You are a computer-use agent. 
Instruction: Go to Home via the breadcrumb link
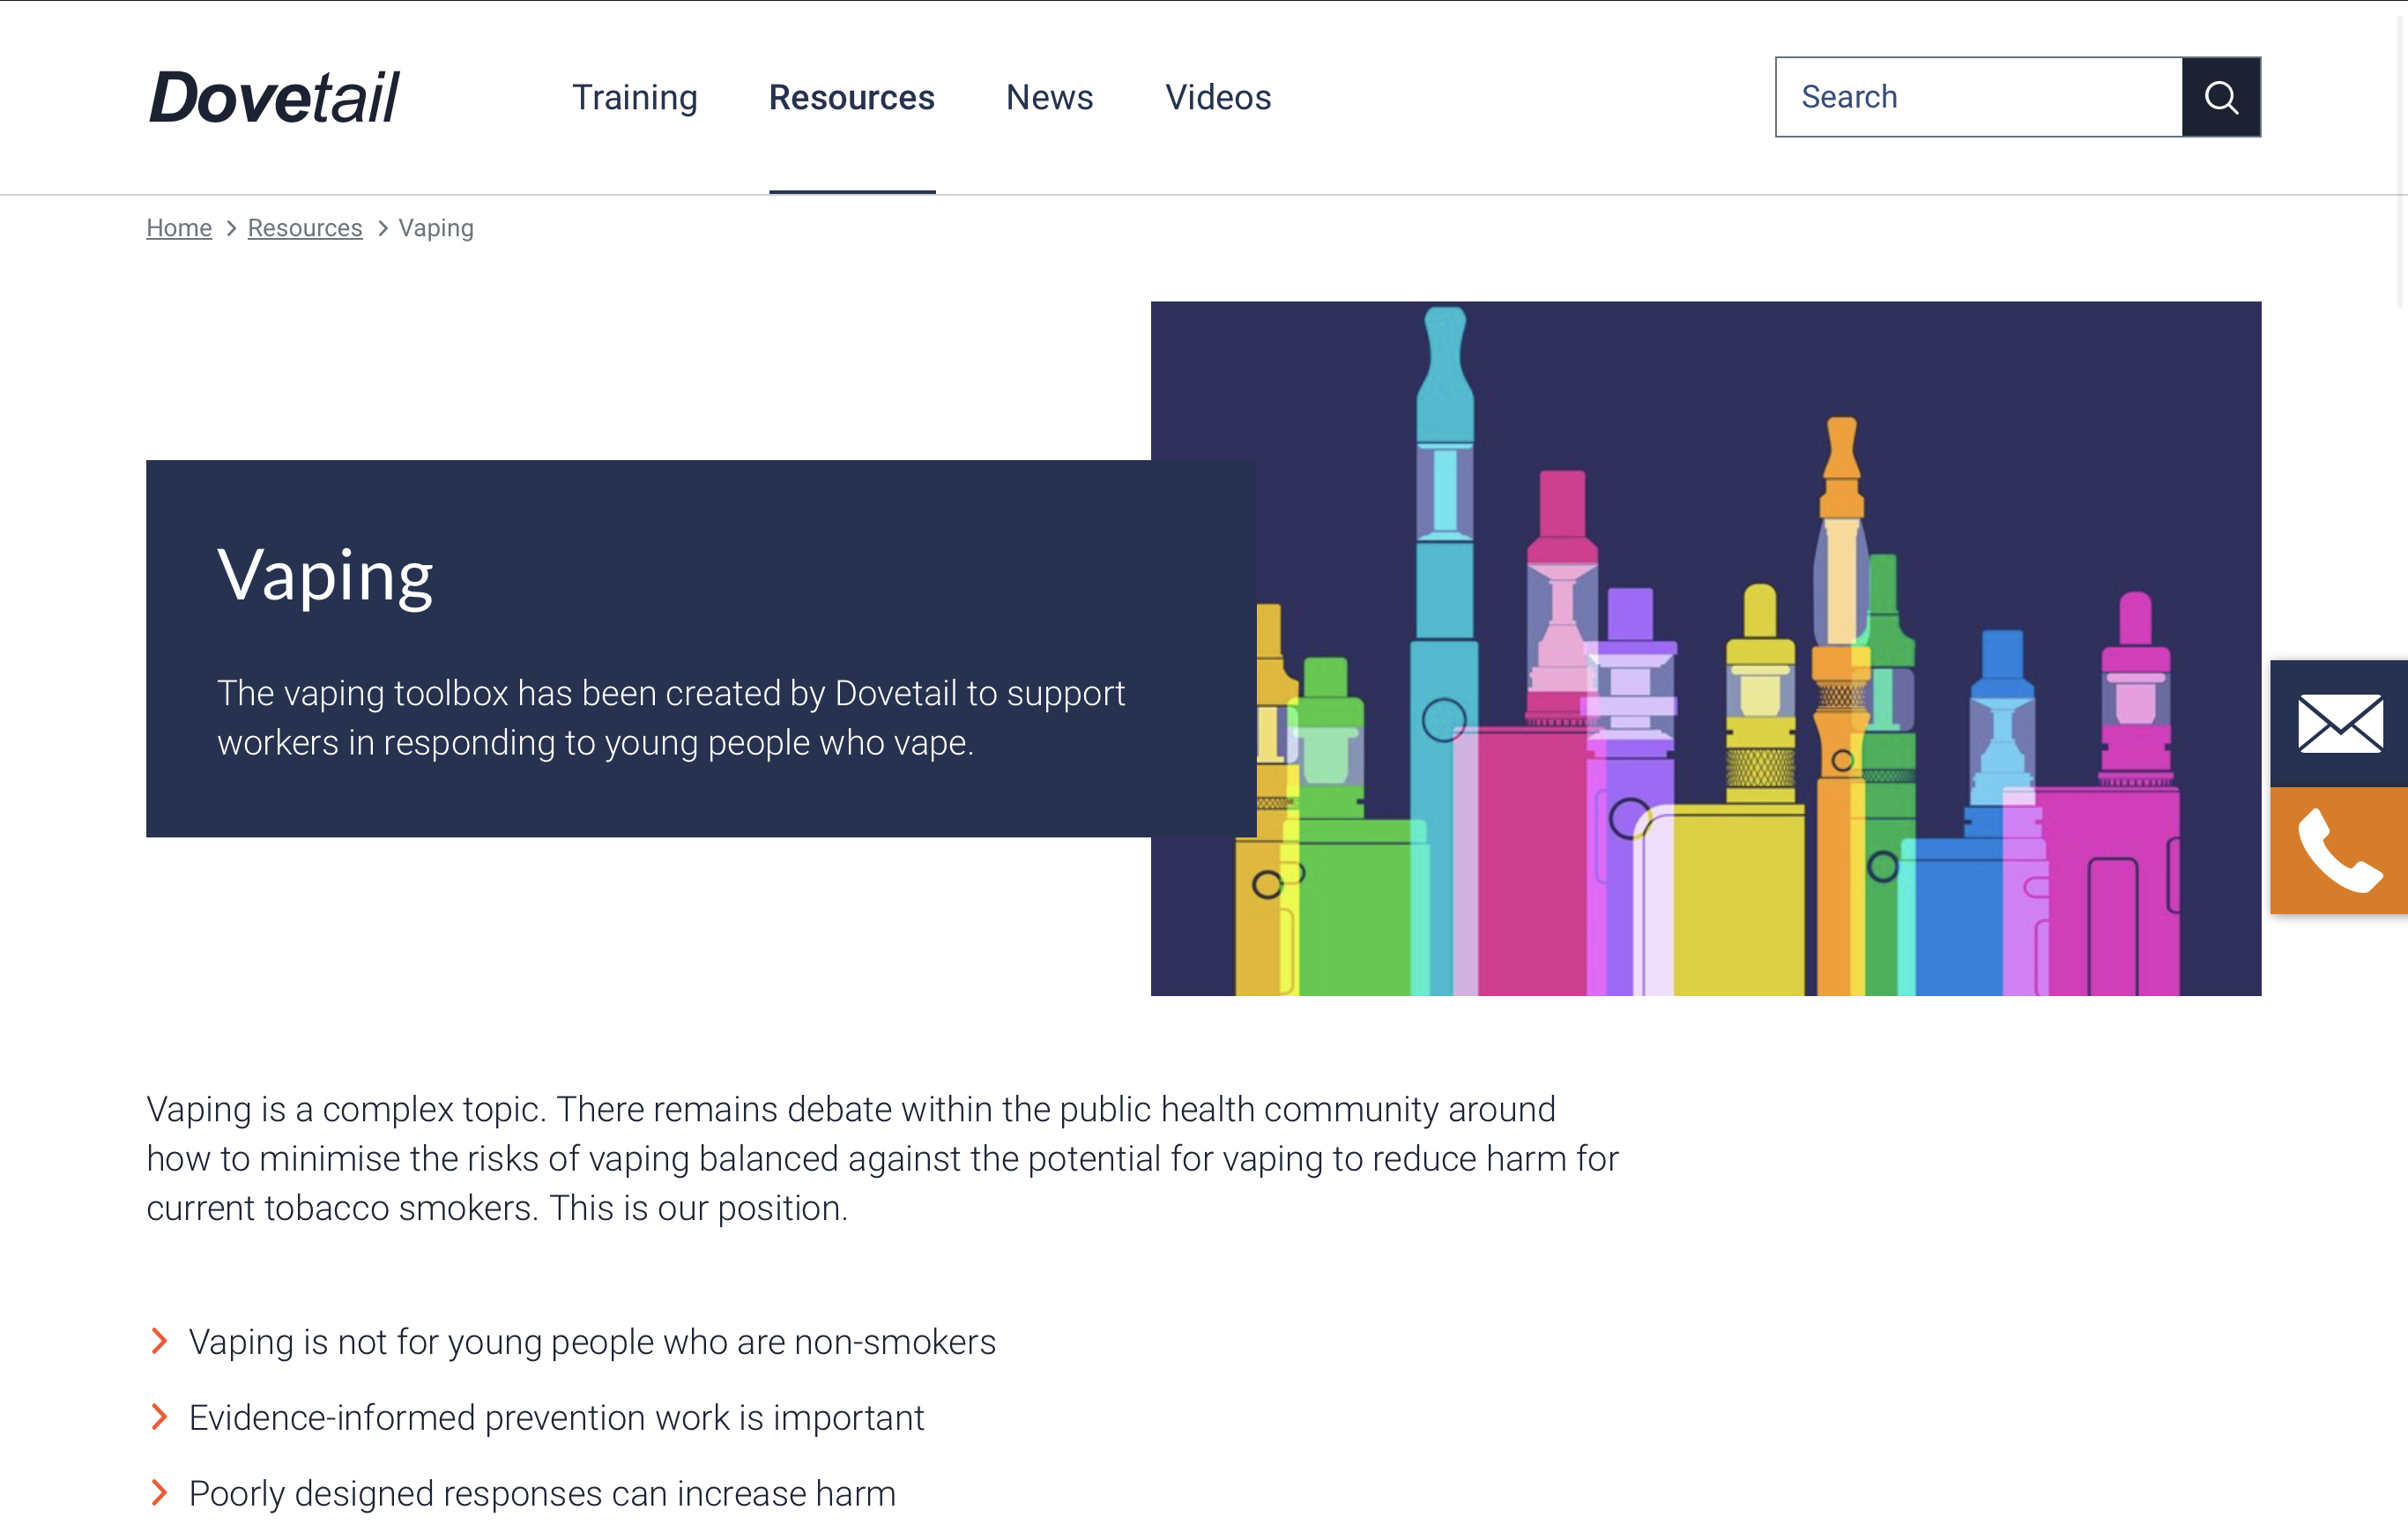[x=179, y=228]
